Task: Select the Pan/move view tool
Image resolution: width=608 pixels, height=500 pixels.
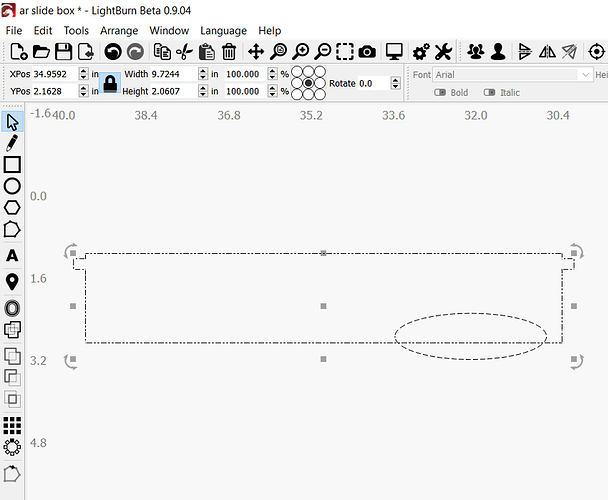Action: (256, 52)
